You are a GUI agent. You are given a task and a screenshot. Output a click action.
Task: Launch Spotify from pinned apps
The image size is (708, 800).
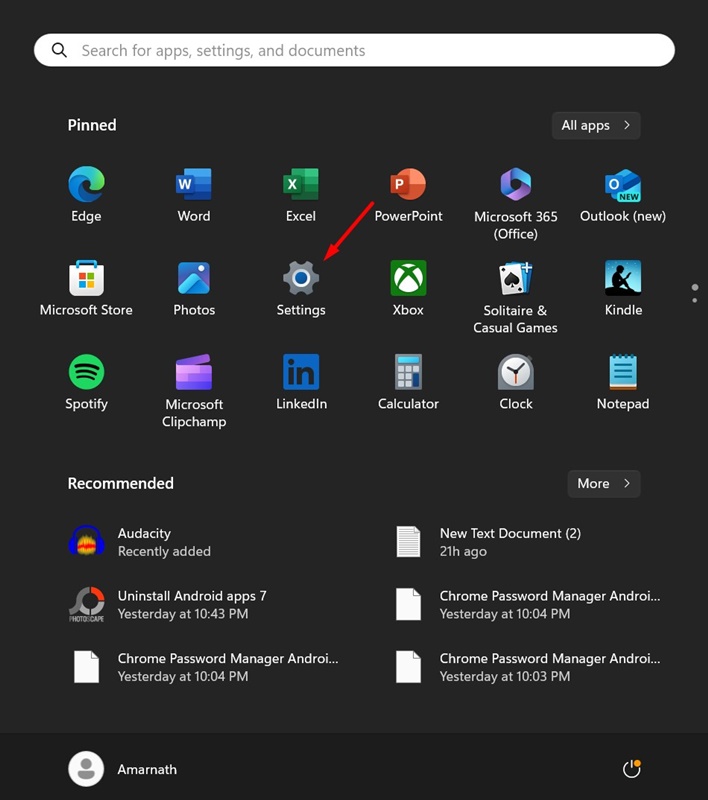pyautogui.click(x=86, y=372)
